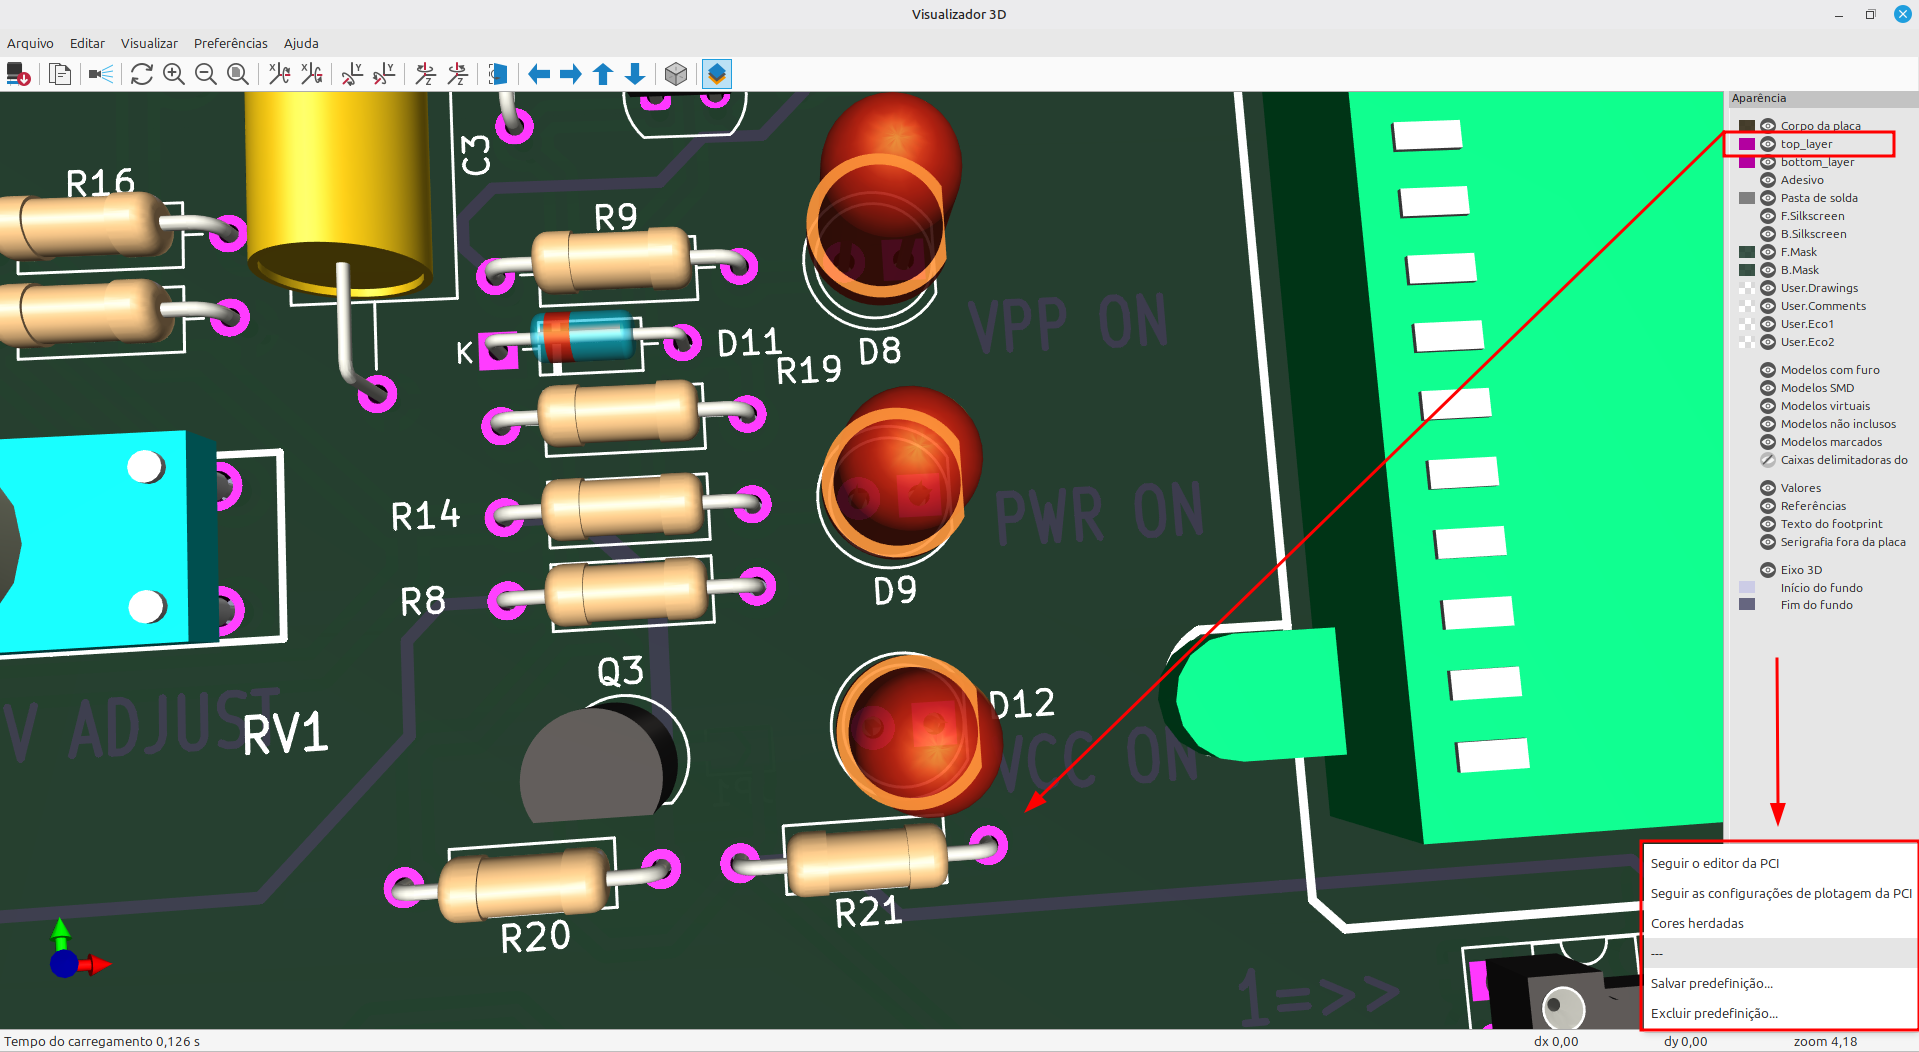Pan the board down with blue arrow
The width and height of the screenshot is (1919, 1052).
635,74
